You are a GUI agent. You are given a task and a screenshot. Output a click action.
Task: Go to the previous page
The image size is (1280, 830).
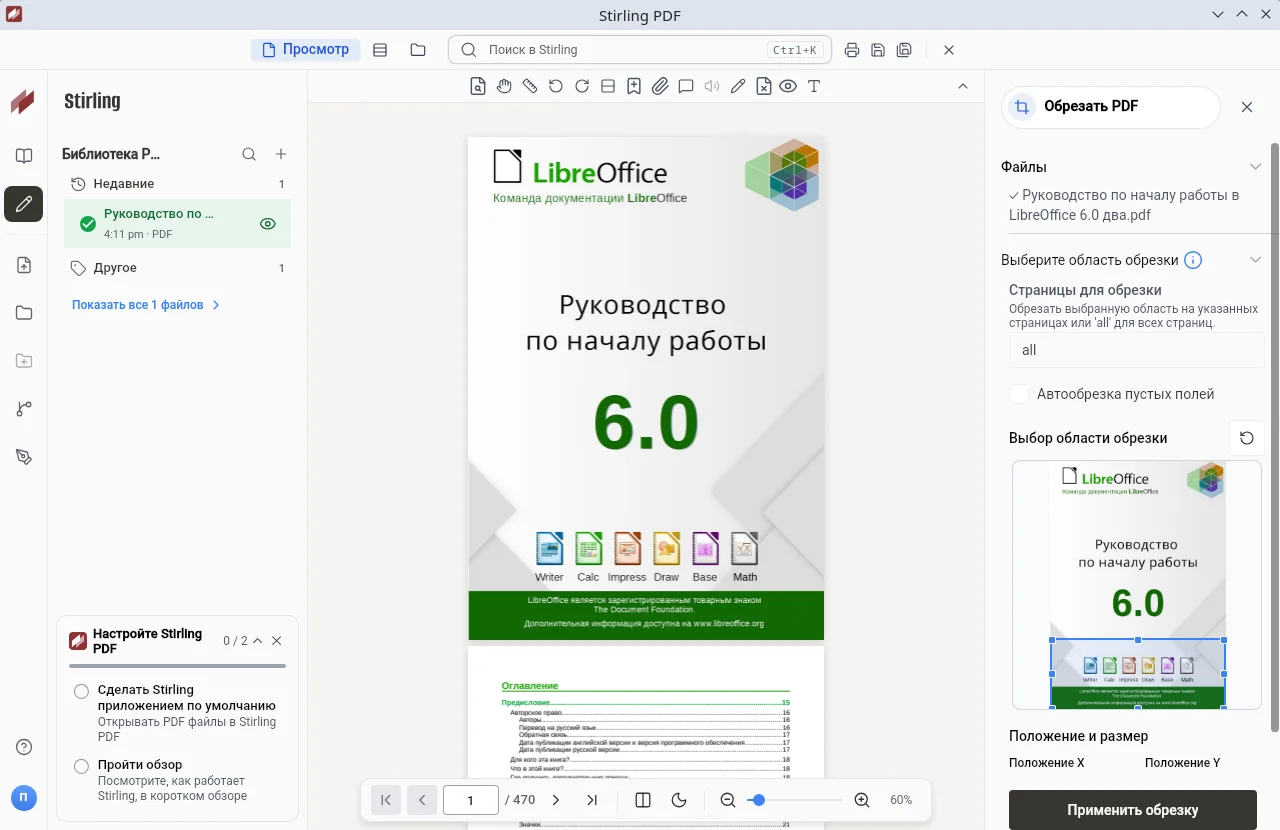click(x=422, y=800)
